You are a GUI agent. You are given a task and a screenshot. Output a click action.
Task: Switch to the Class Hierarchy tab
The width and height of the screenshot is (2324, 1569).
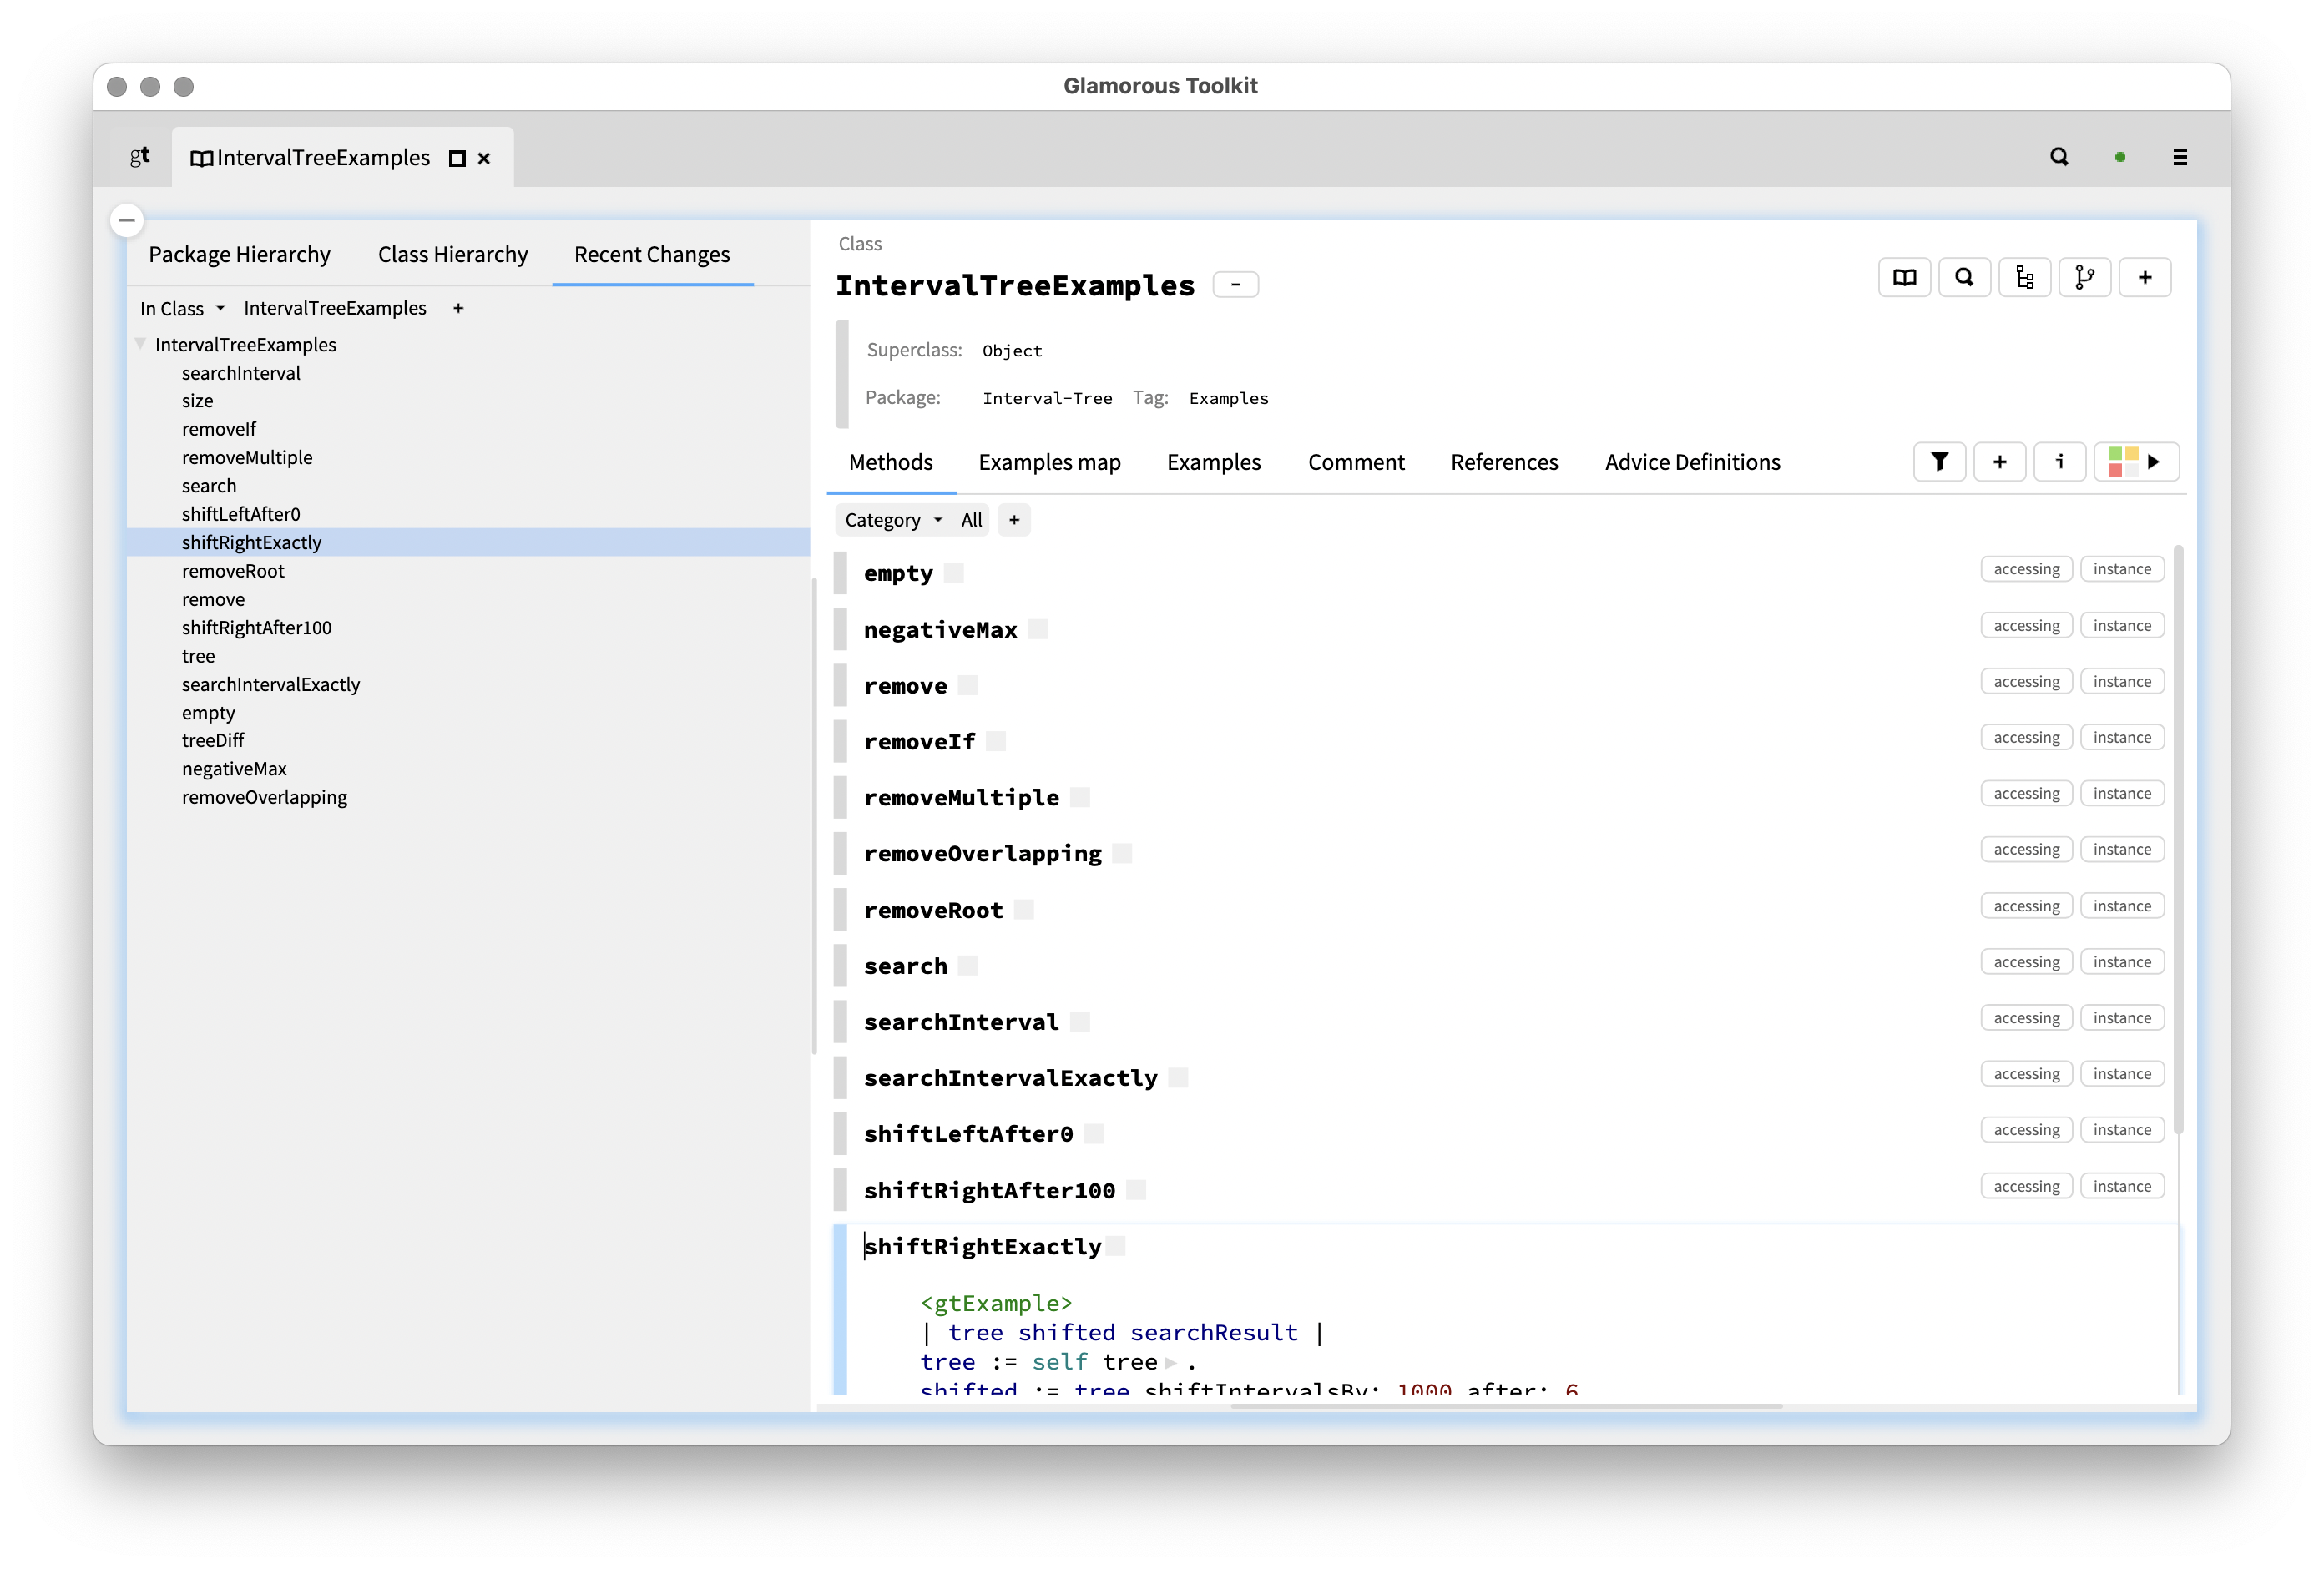click(x=452, y=254)
